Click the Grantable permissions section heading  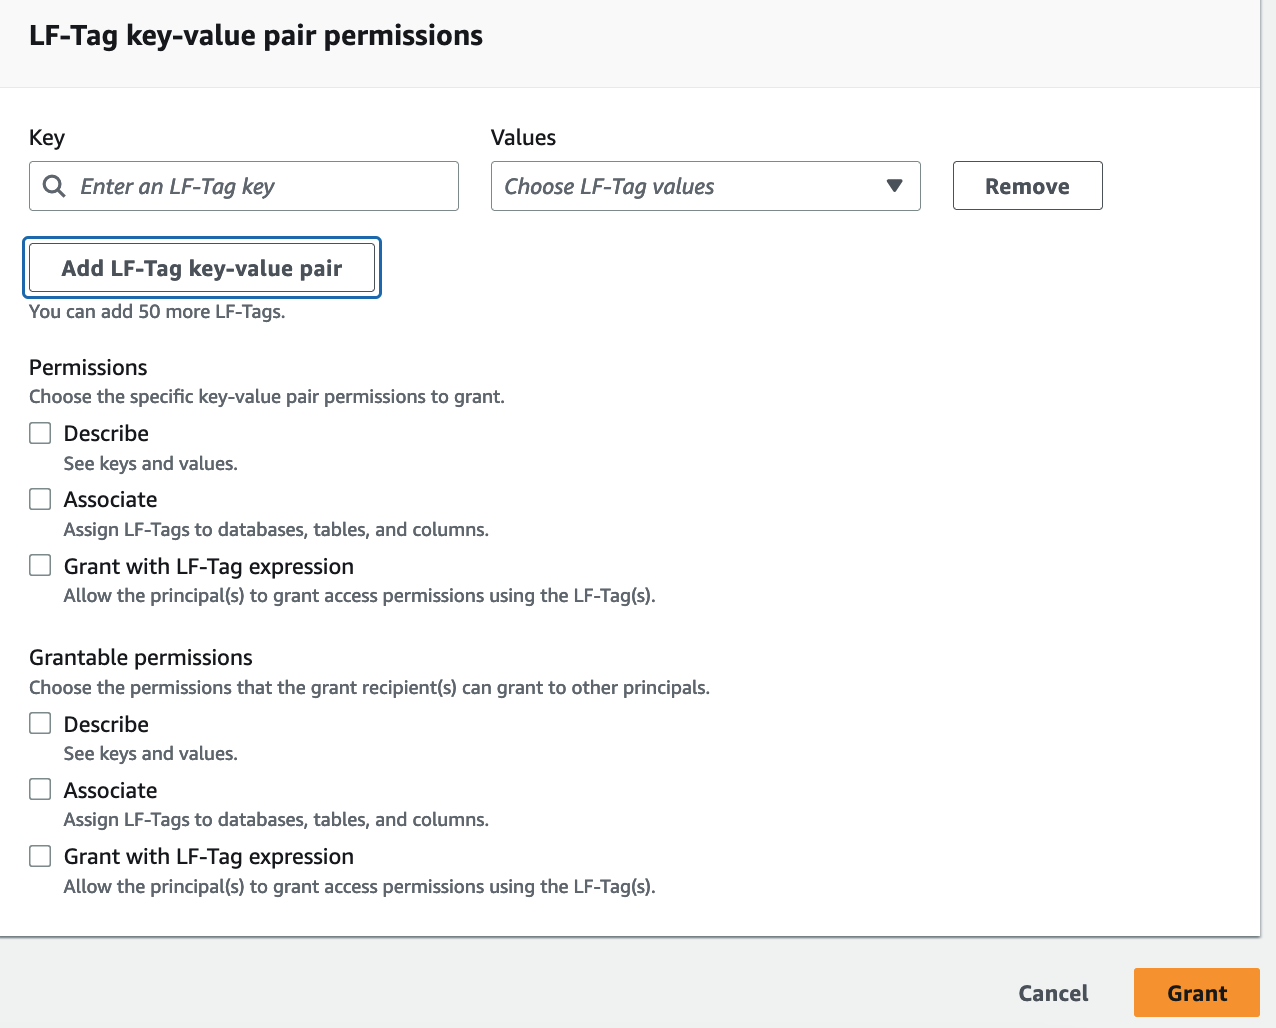click(140, 657)
